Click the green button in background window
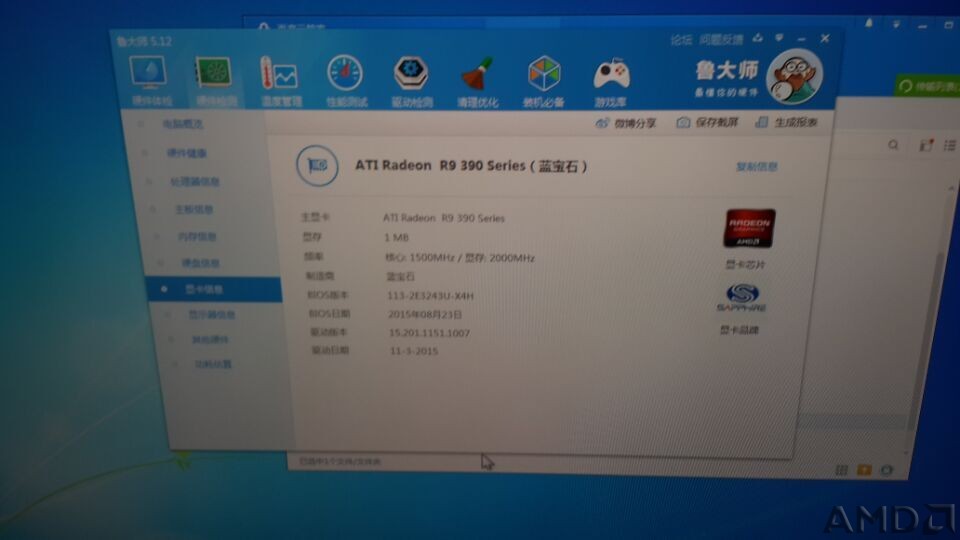Screen dimensions: 960x540 [927, 86]
